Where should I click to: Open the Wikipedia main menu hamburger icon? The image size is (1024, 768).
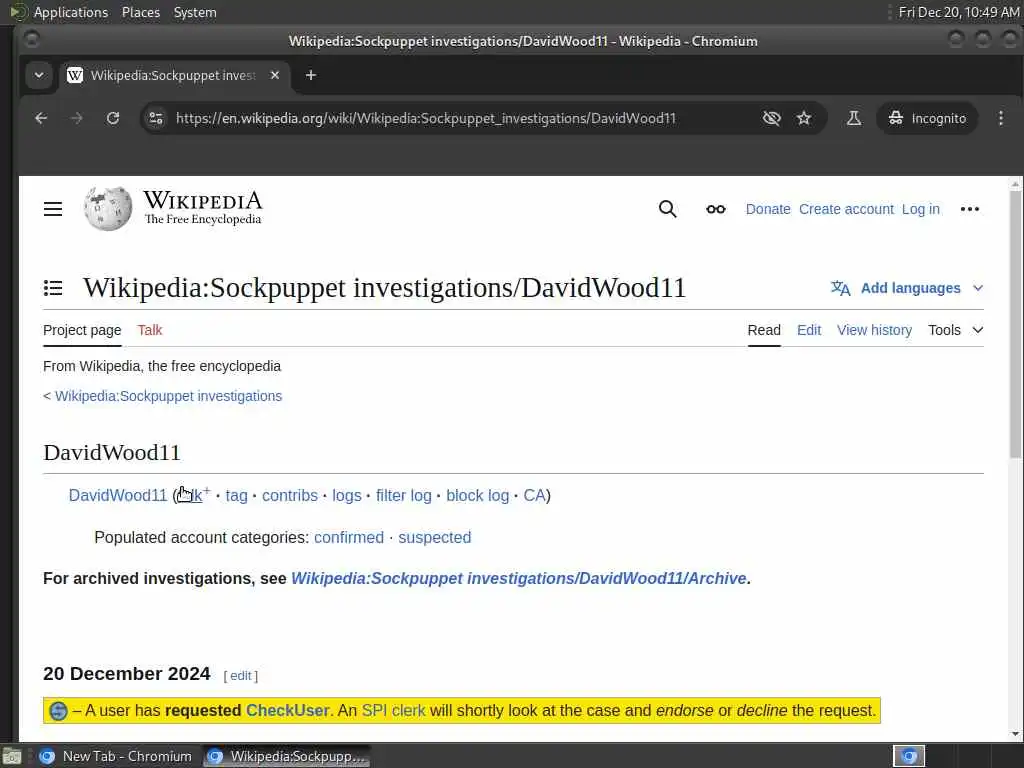point(53,209)
